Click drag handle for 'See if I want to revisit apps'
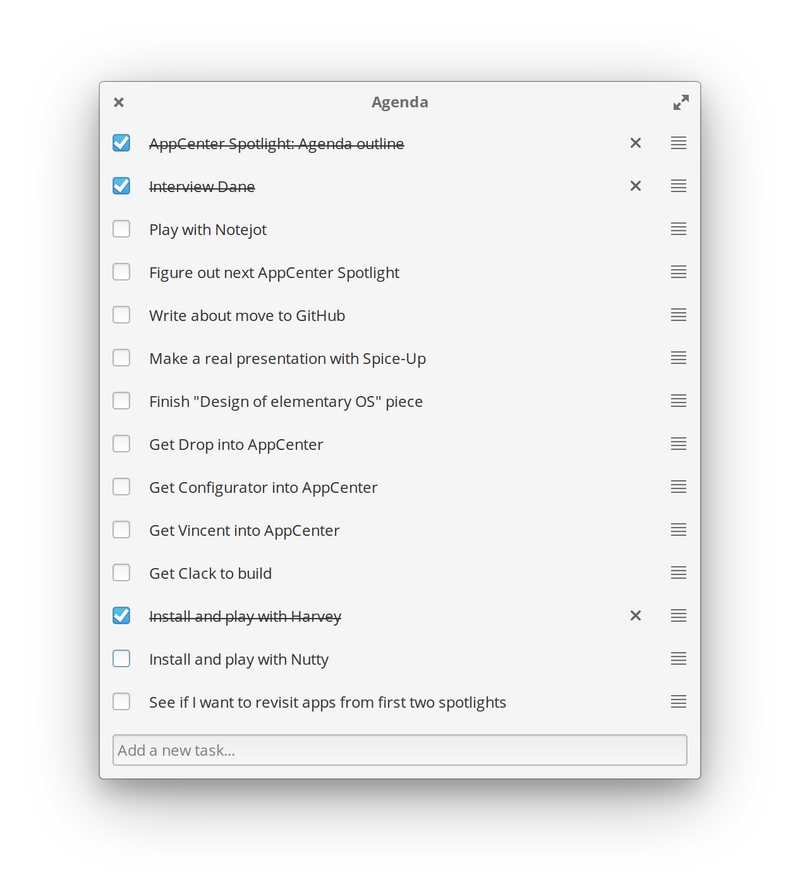 point(678,702)
